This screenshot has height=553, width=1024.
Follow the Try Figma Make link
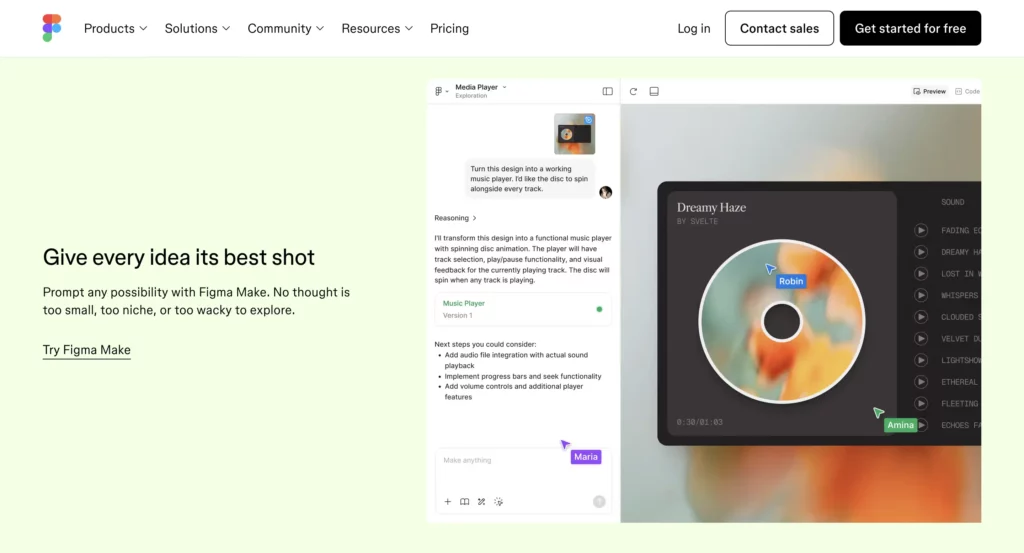point(87,350)
